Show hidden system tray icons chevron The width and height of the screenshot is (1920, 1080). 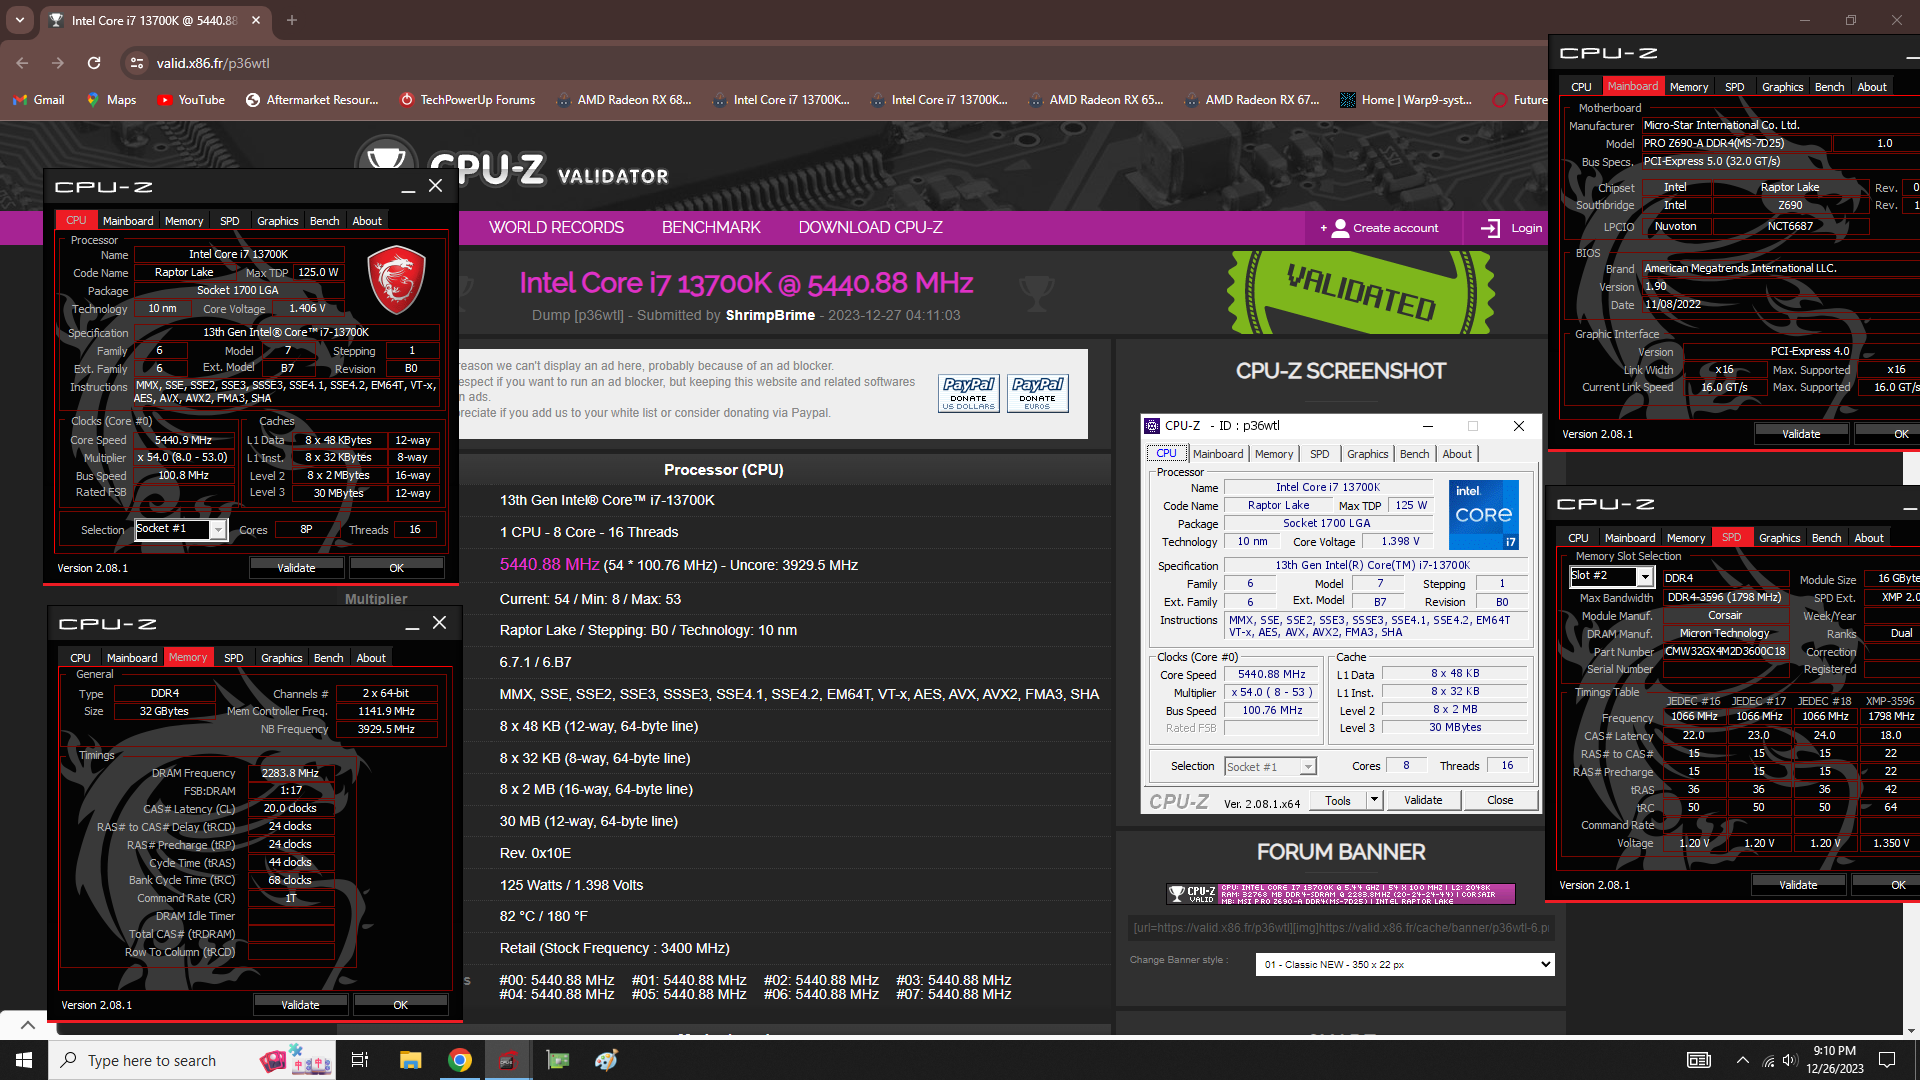(1743, 1060)
